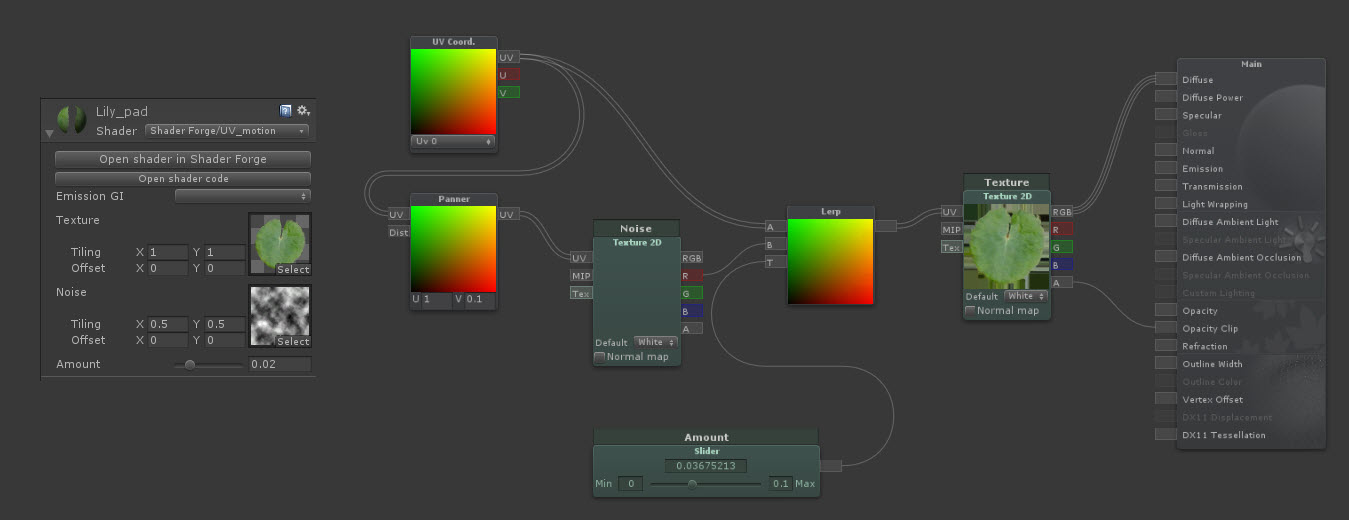The height and width of the screenshot is (520, 1349).
Task: Click the Lerp node output connector
Action: [885, 226]
